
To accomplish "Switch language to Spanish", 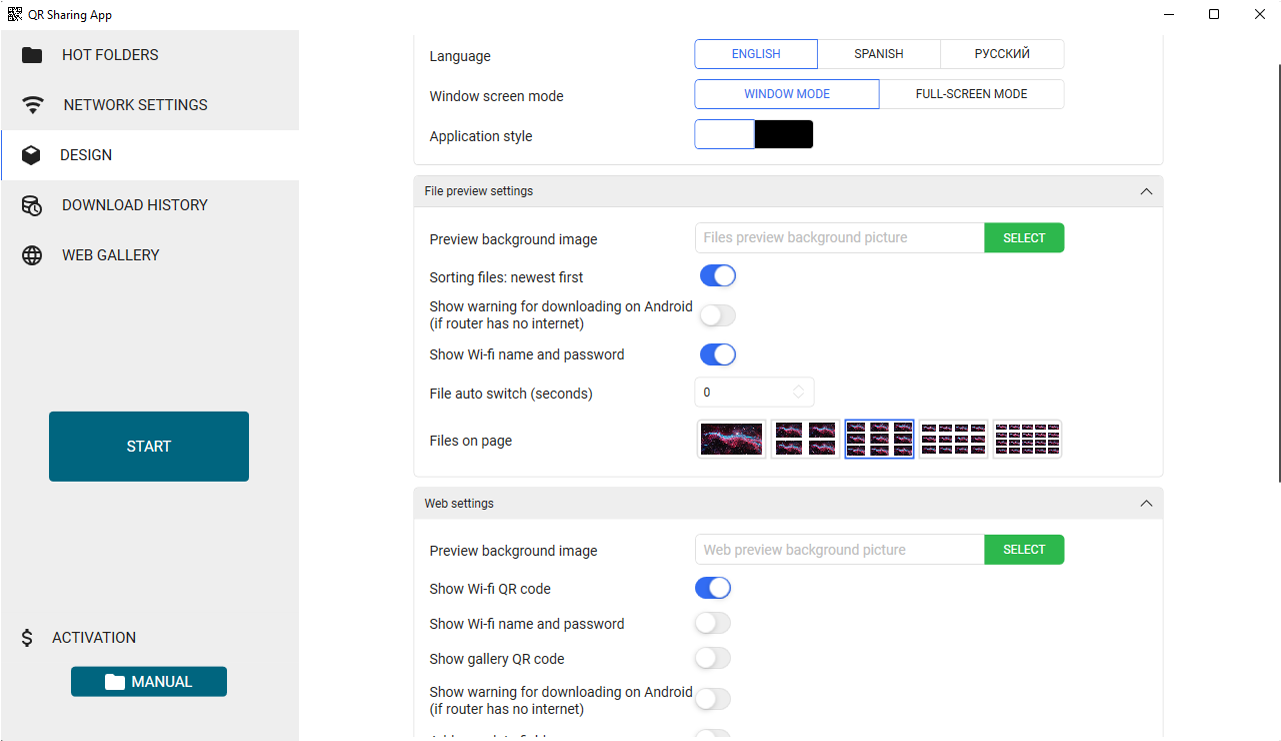I will point(878,54).
